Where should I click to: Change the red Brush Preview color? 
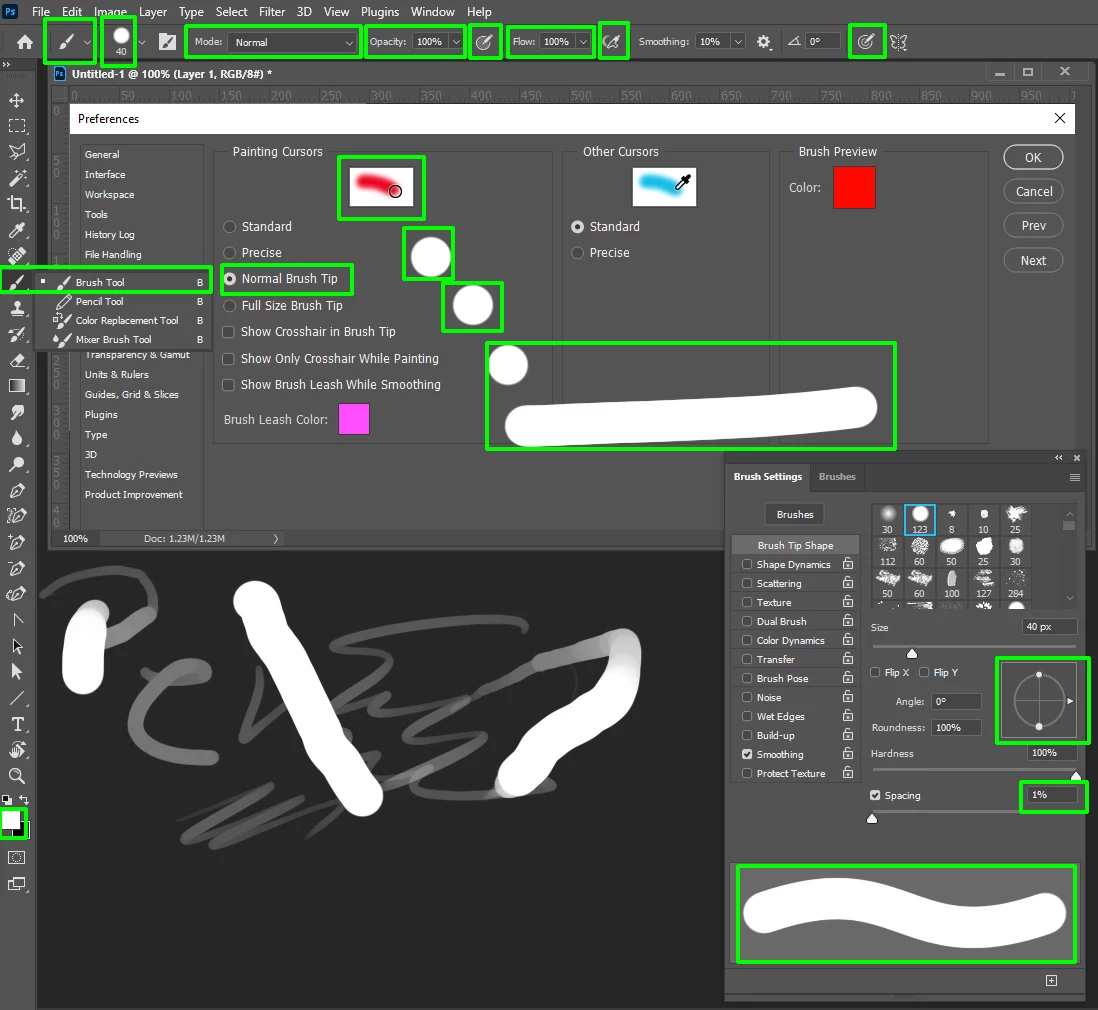(854, 188)
